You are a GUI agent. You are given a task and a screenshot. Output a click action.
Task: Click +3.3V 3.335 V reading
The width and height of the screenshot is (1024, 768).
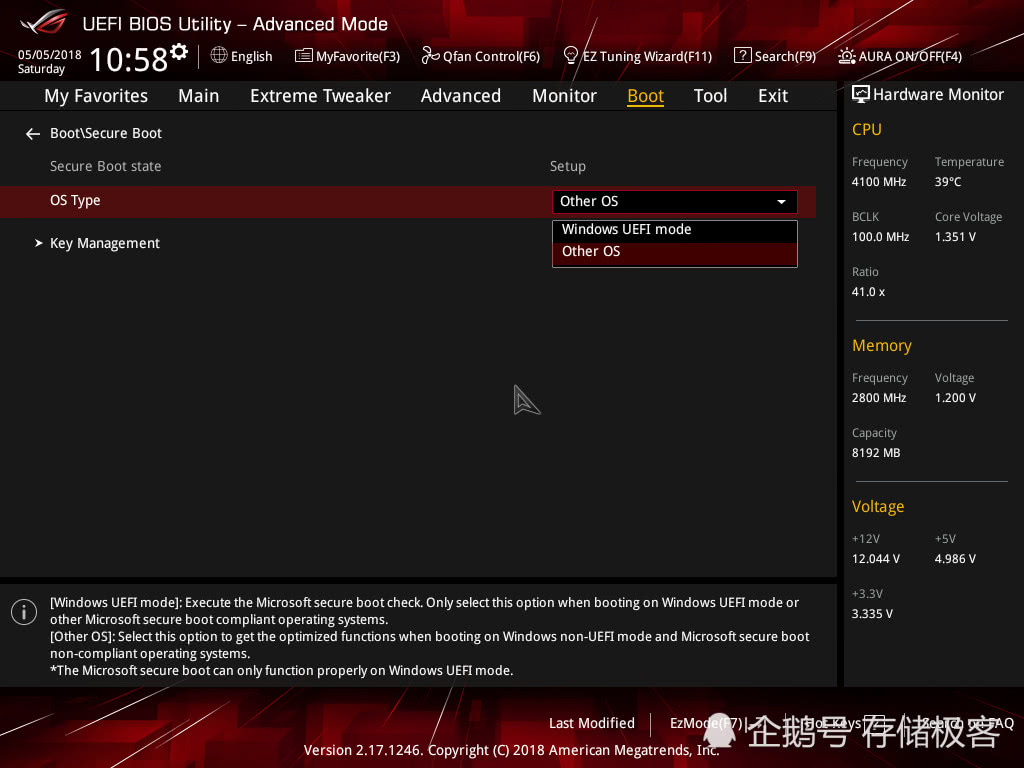872,614
